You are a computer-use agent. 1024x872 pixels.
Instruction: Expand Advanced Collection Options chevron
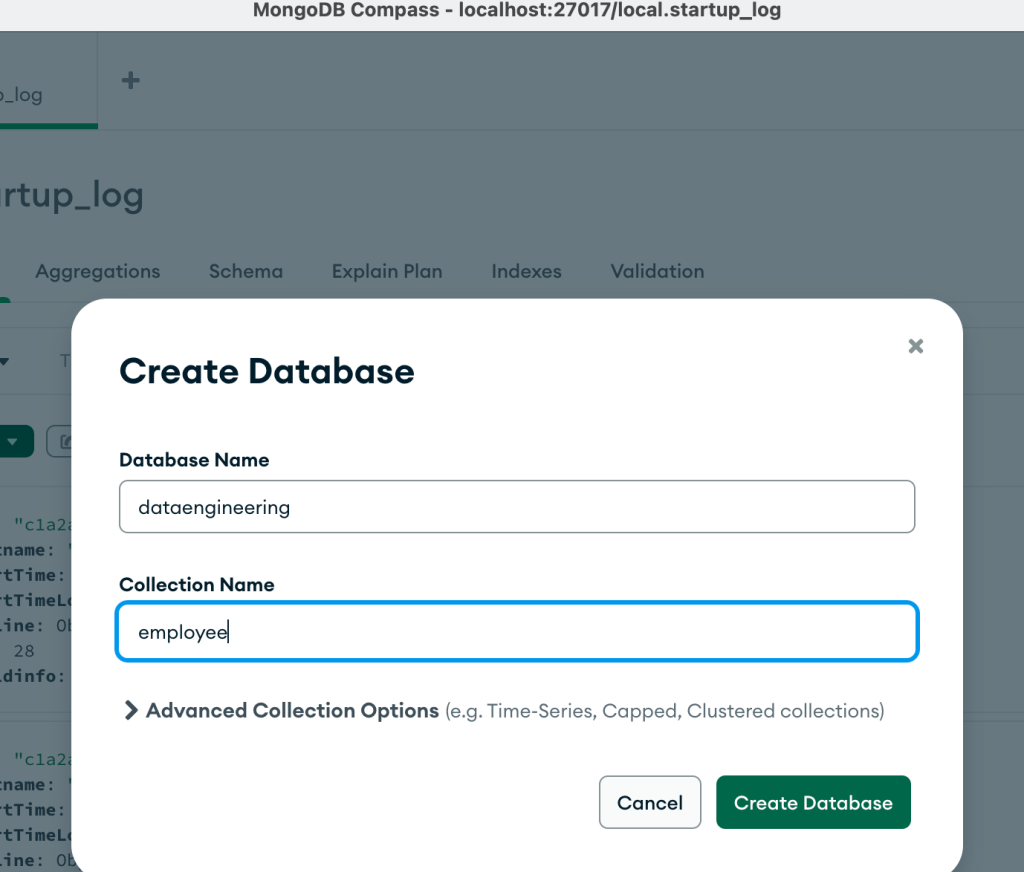click(x=130, y=711)
